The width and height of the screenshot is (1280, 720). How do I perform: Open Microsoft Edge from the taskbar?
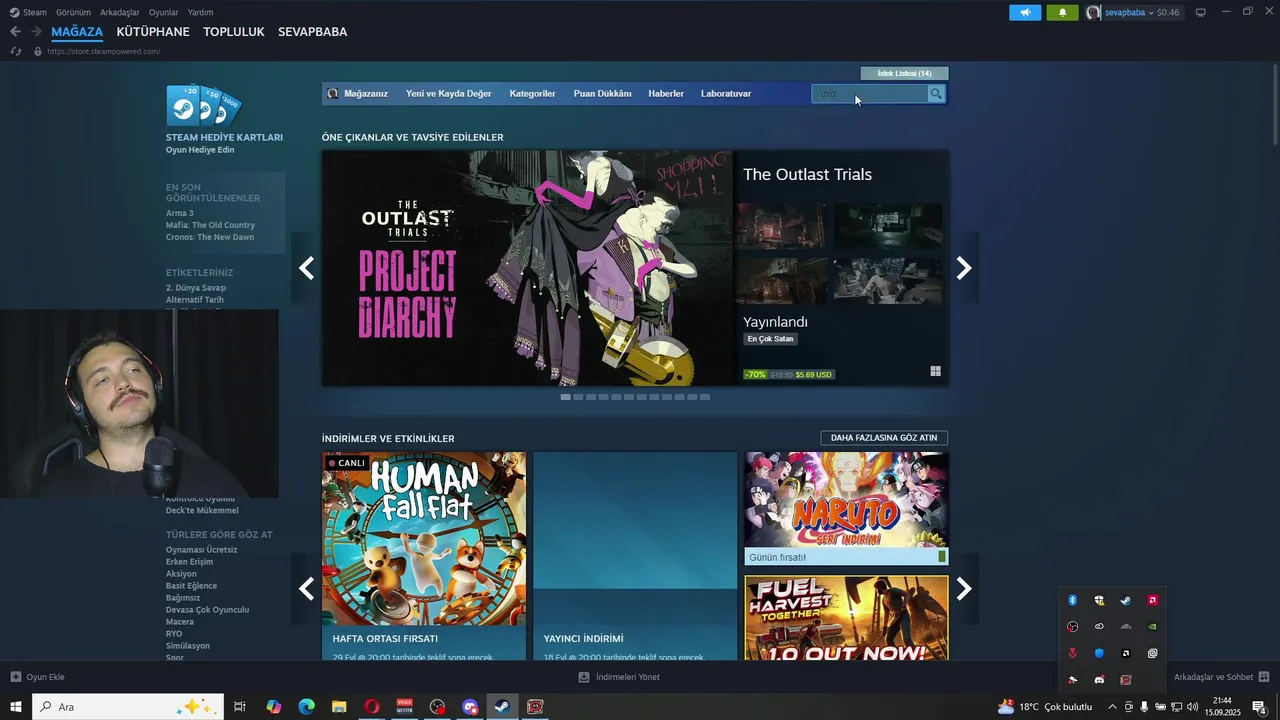306,707
